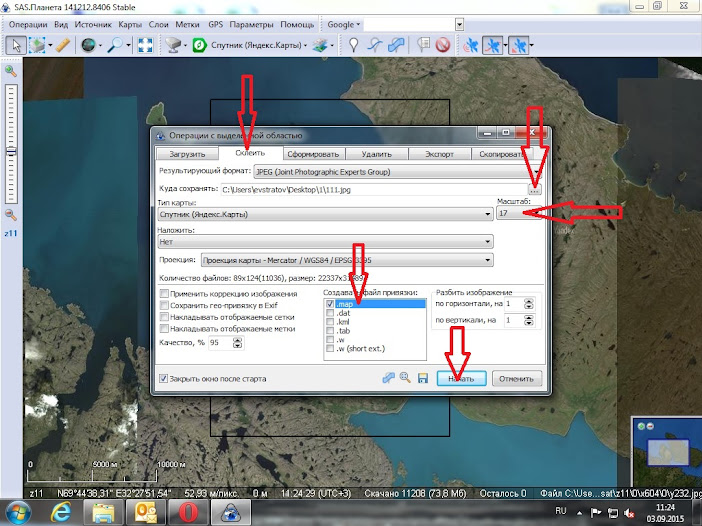
Task: Check the .dat georeference file
Action: point(330,313)
